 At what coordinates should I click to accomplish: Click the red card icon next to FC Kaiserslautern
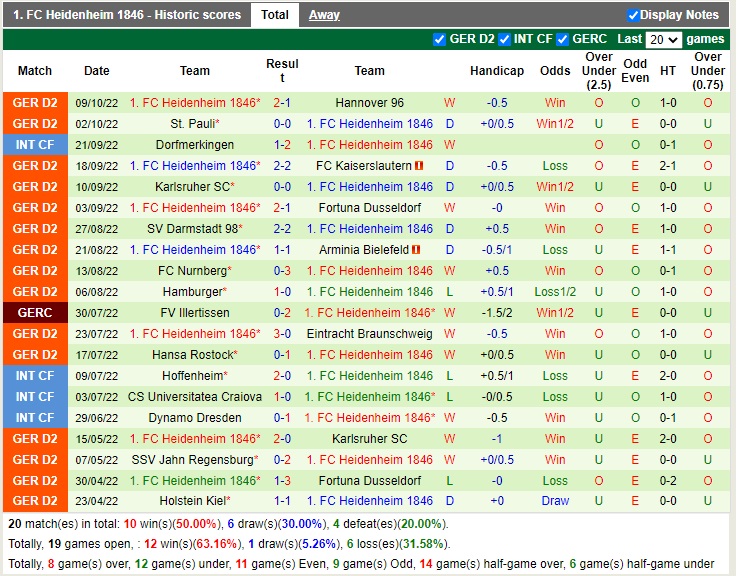[x=419, y=166]
